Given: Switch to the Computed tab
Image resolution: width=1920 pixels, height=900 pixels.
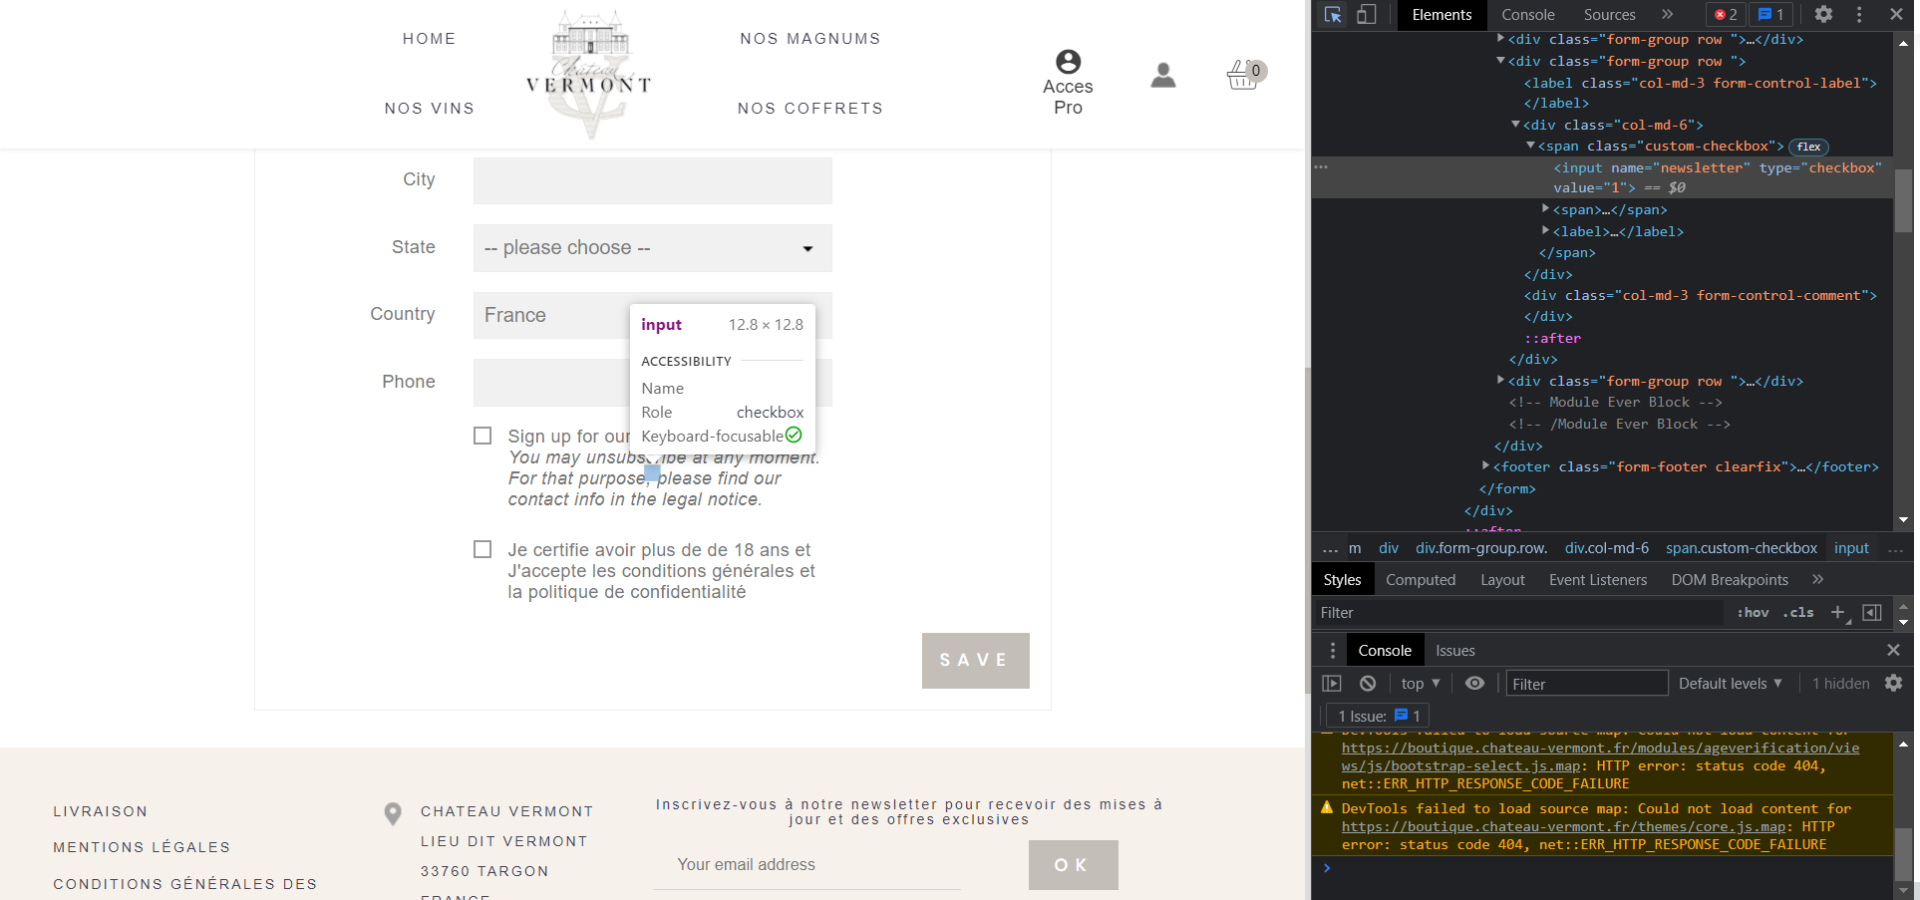Looking at the screenshot, I should 1420,580.
